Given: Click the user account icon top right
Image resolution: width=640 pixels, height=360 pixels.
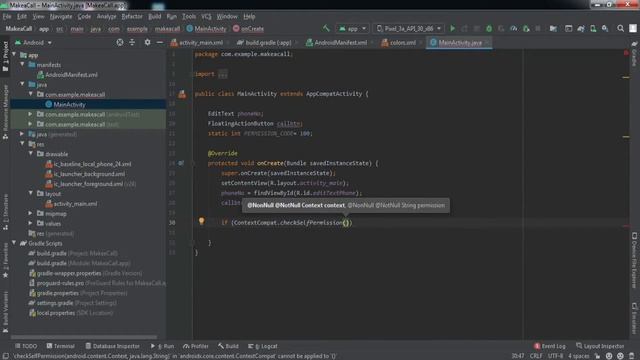Looking at the screenshot, I should tap(633, 29).
